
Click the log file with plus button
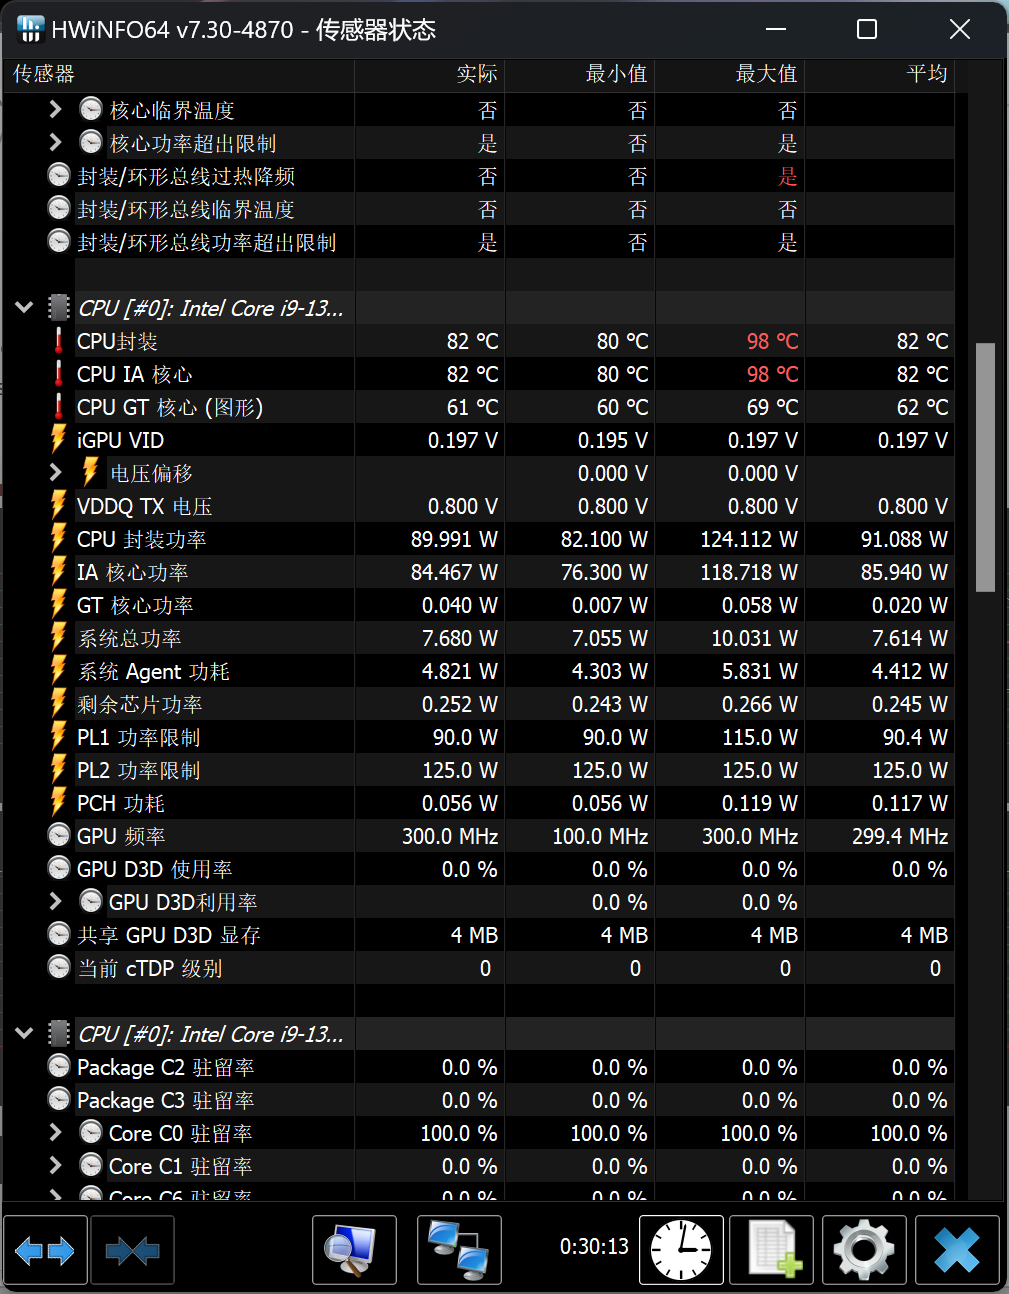coord(771,1250)
